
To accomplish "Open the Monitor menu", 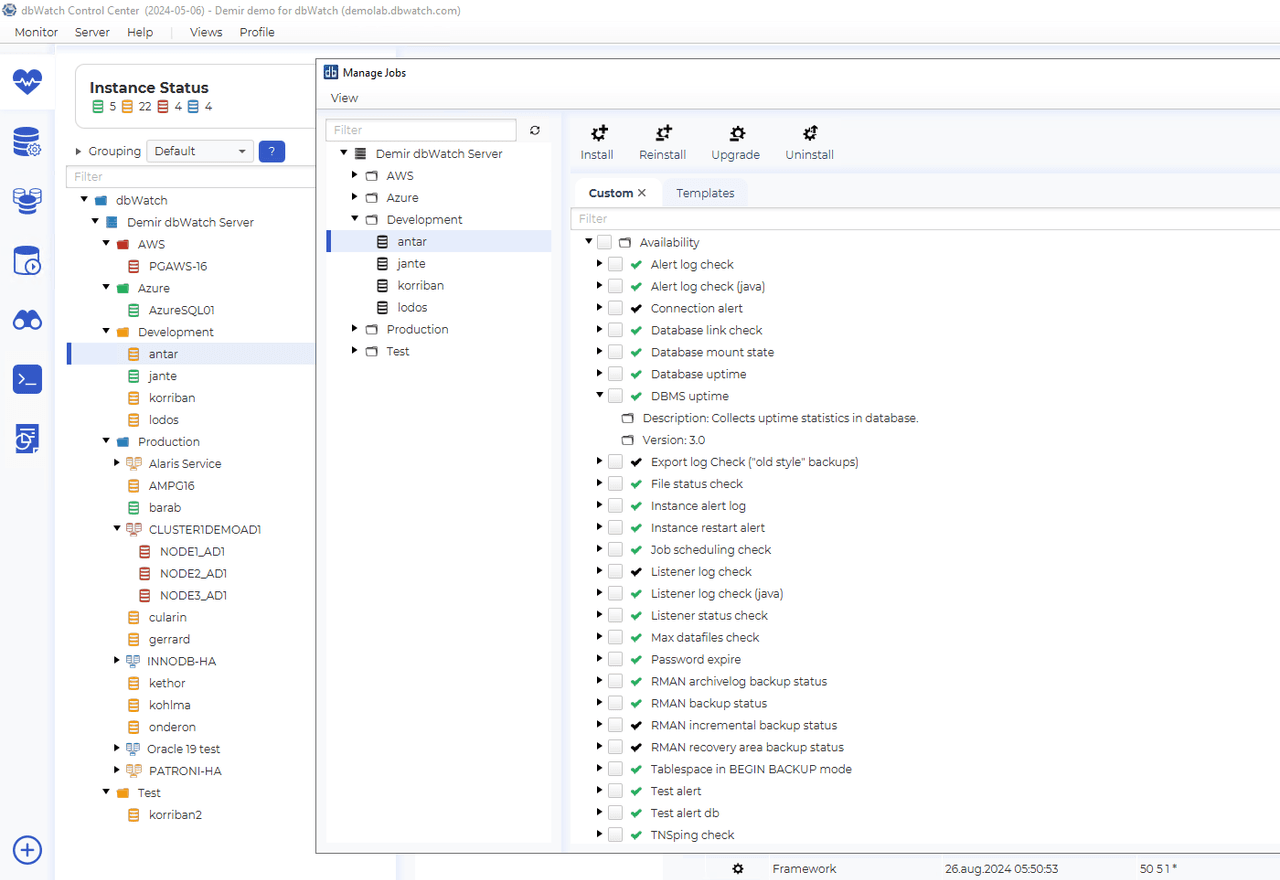I will (x=36, y=32).
